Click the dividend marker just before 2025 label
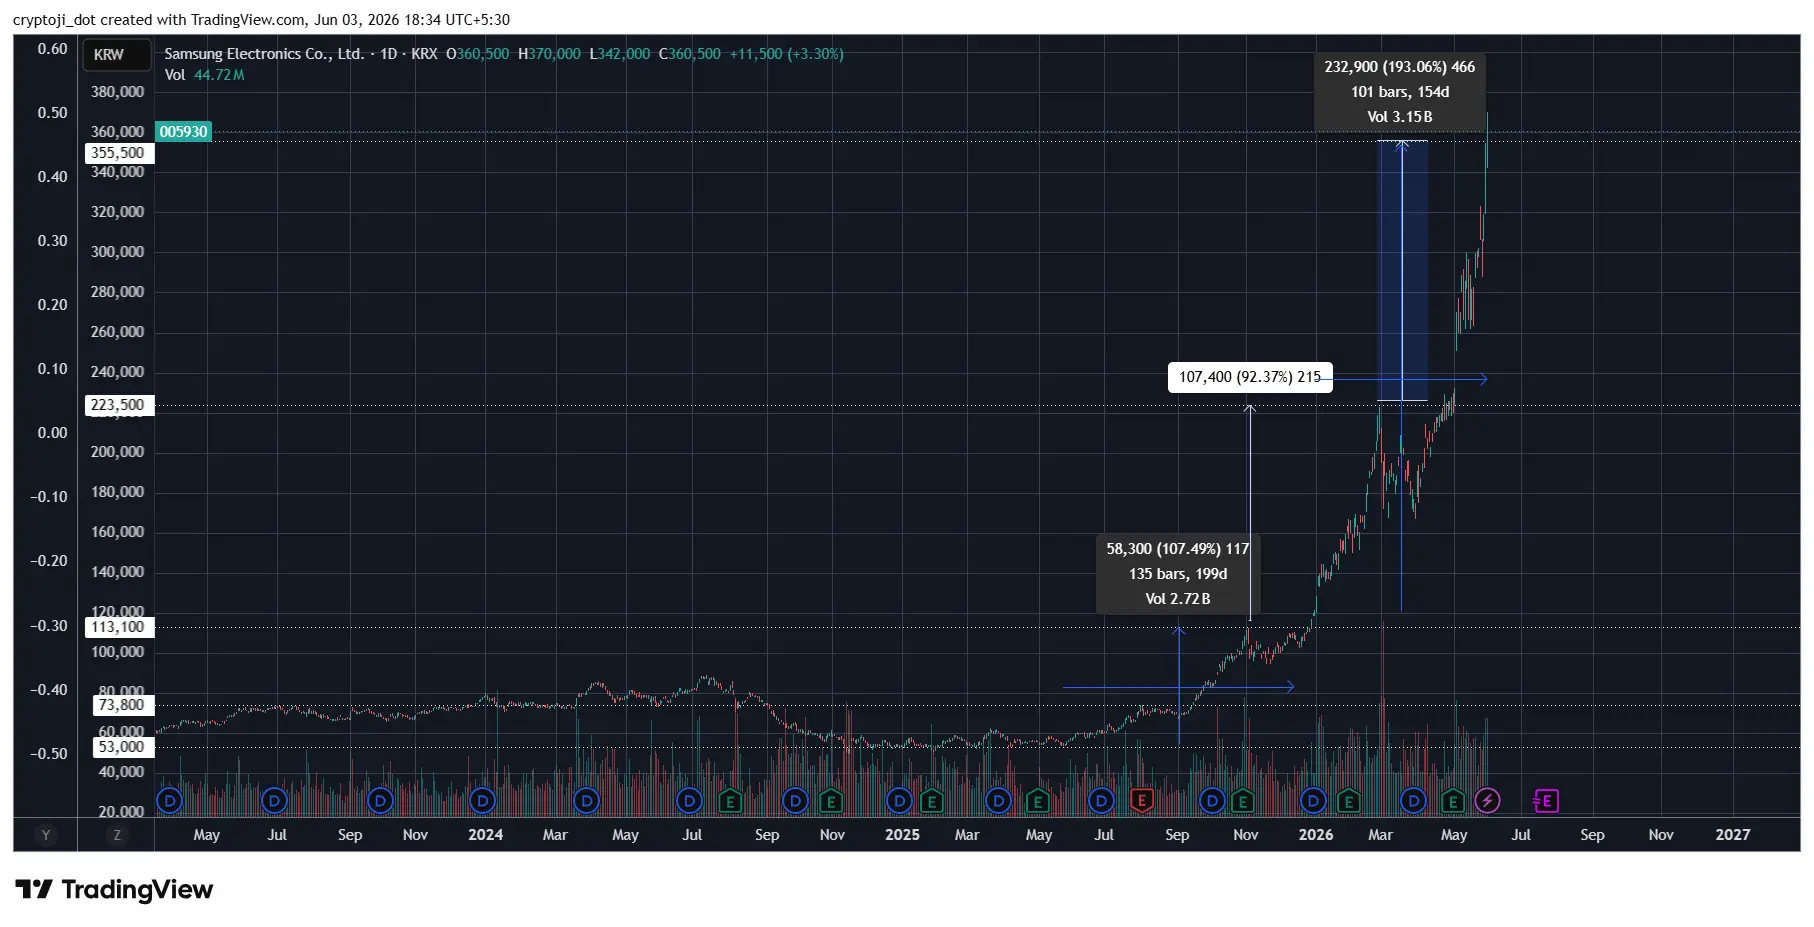 (899, 801)
